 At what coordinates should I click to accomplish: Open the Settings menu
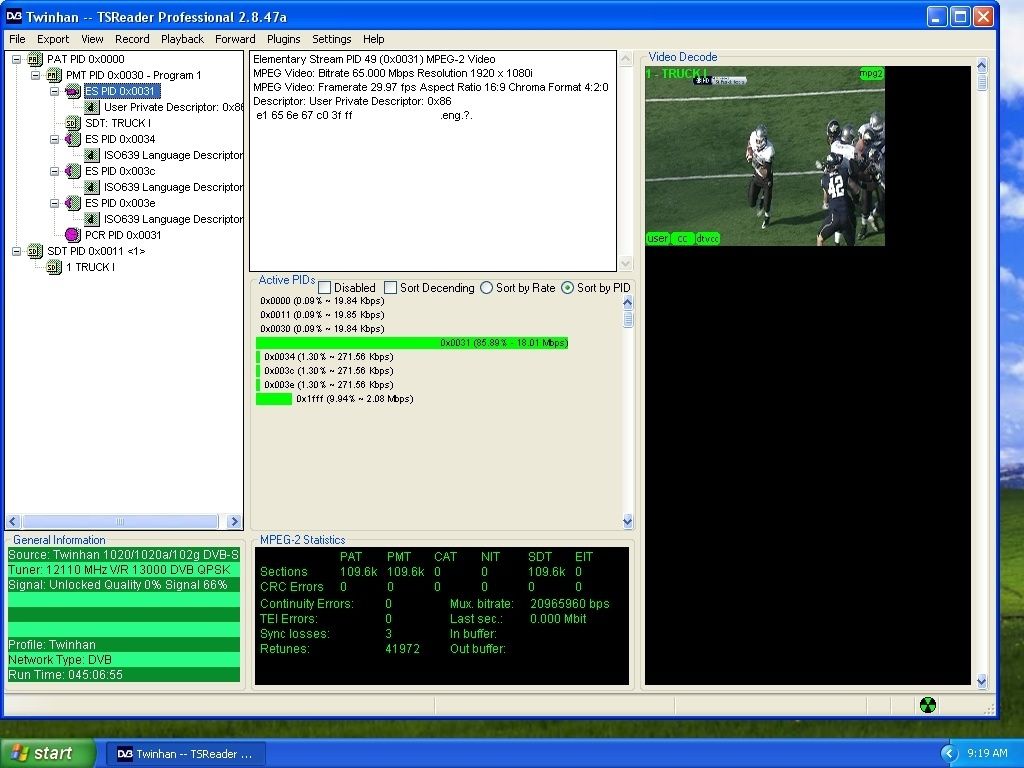coord(332,39)
